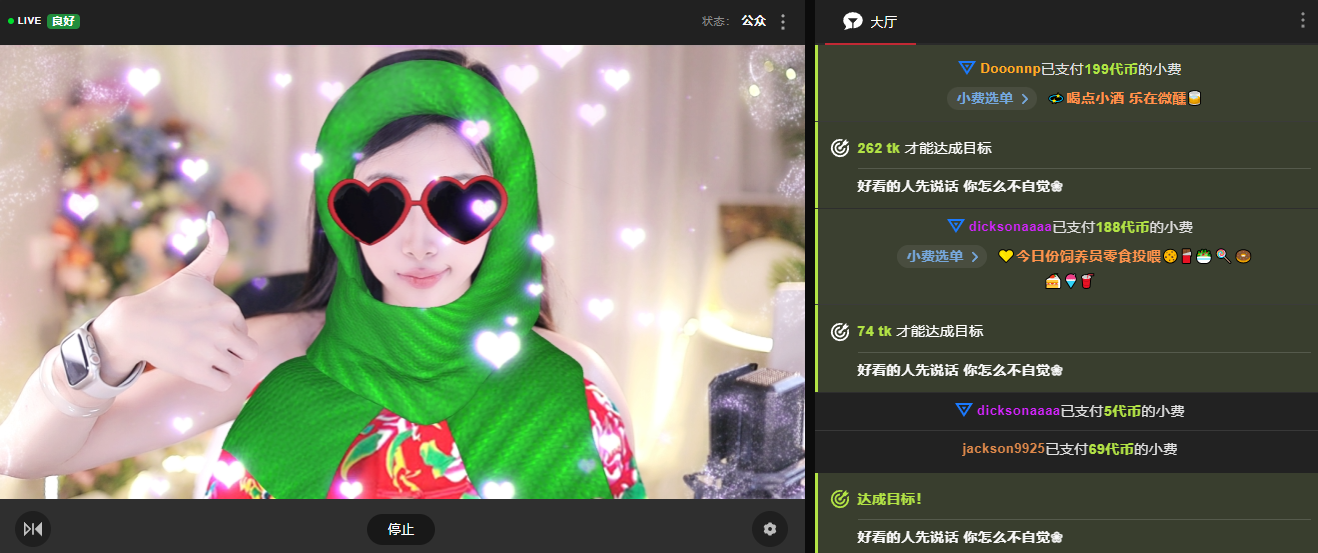Switch to the 大厅 chat tab

(869, 21)
